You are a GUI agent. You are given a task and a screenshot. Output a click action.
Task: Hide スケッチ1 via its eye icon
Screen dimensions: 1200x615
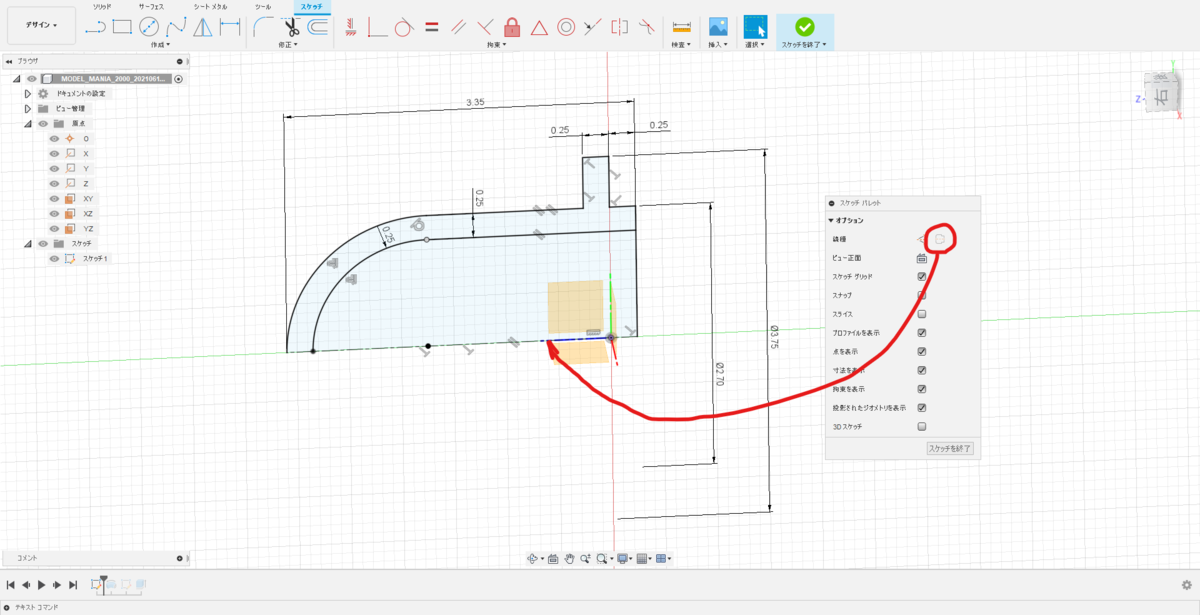(55, 259)
